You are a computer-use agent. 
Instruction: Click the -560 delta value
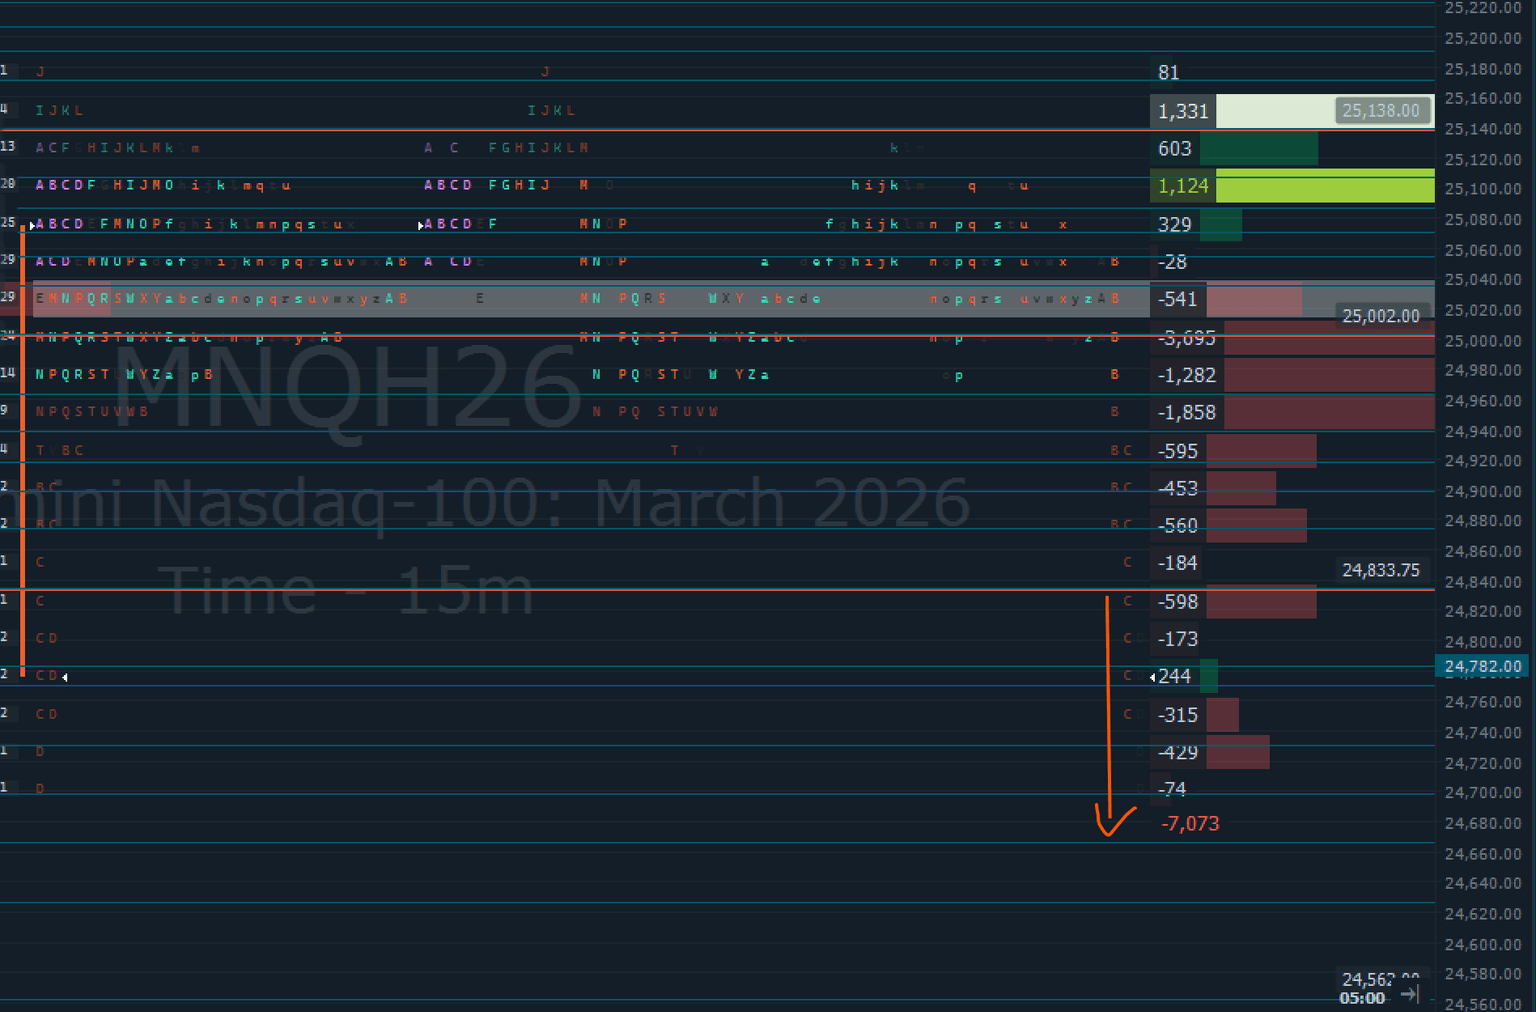coord(1177,525)
